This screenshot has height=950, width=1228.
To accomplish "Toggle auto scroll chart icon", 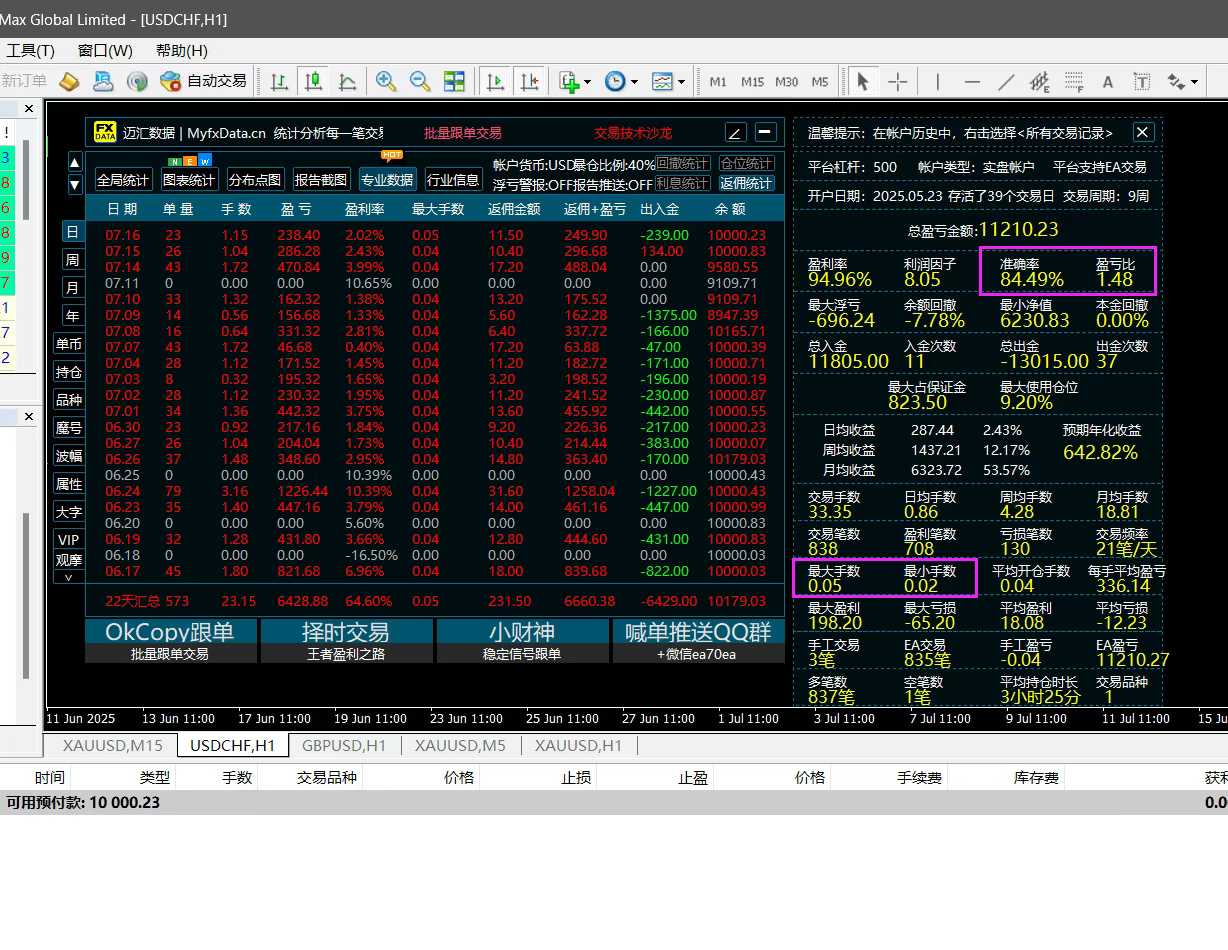I will pos(495,81).
